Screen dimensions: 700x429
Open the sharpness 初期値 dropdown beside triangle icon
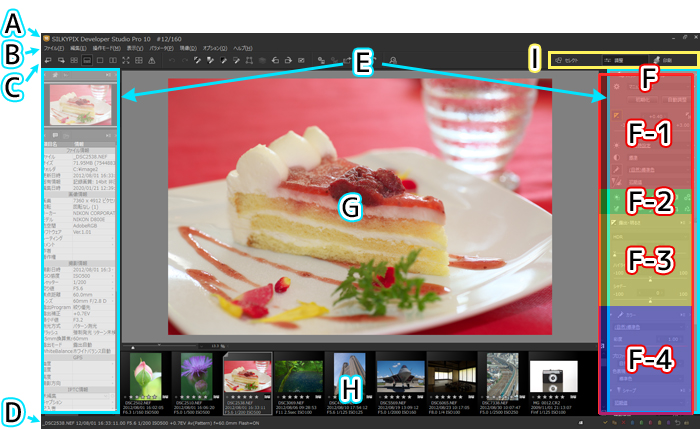658,182
